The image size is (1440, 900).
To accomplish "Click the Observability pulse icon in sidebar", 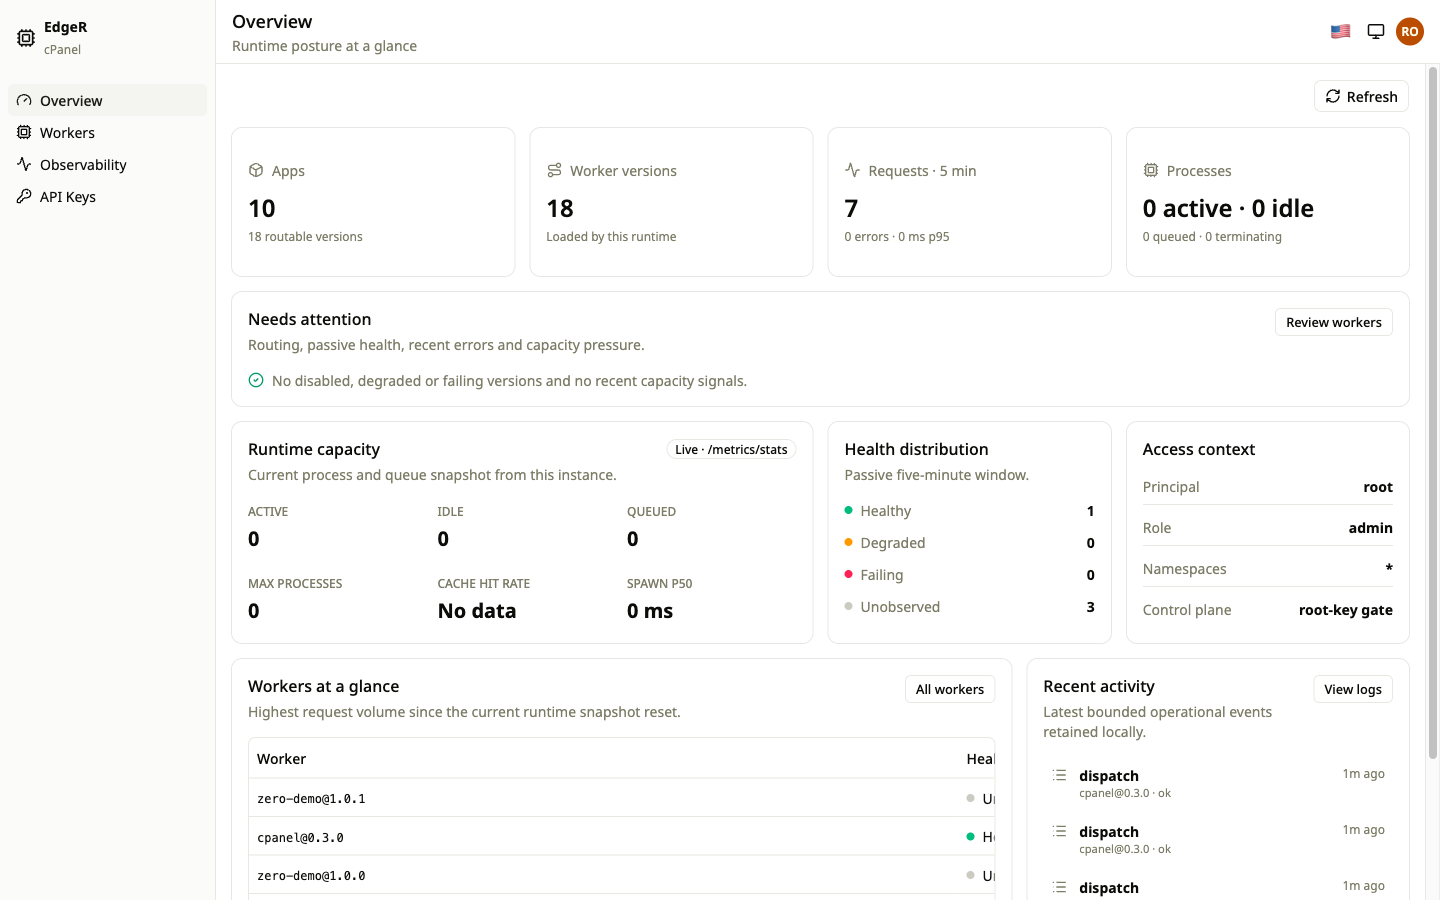I will click(24, 164).
